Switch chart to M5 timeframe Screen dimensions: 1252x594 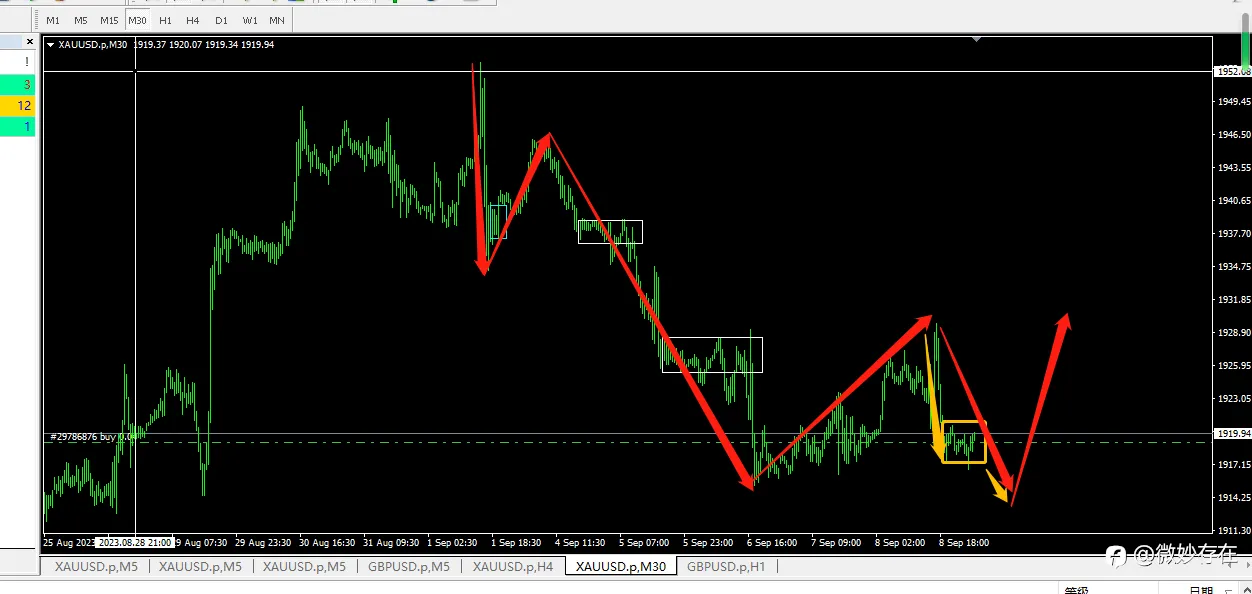click(80, 20)
